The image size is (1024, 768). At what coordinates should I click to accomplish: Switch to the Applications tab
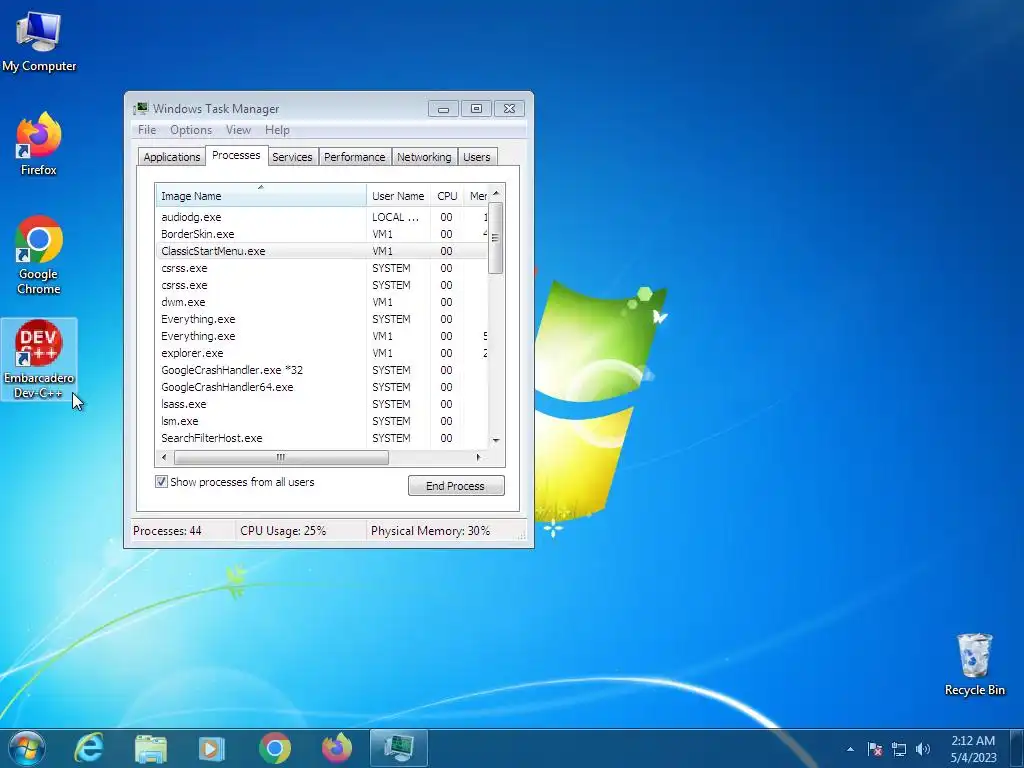[172, 157]
